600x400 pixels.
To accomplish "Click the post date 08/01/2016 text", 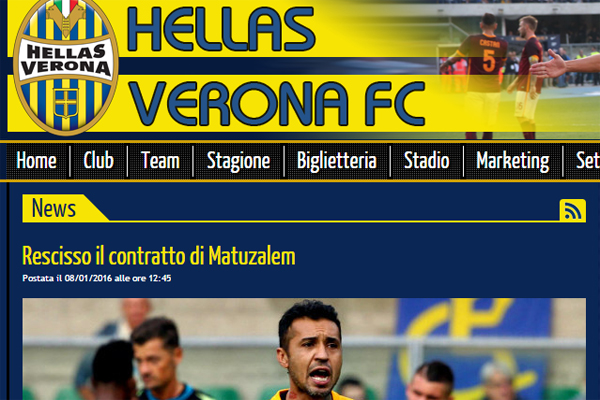I will coord(88,278).
